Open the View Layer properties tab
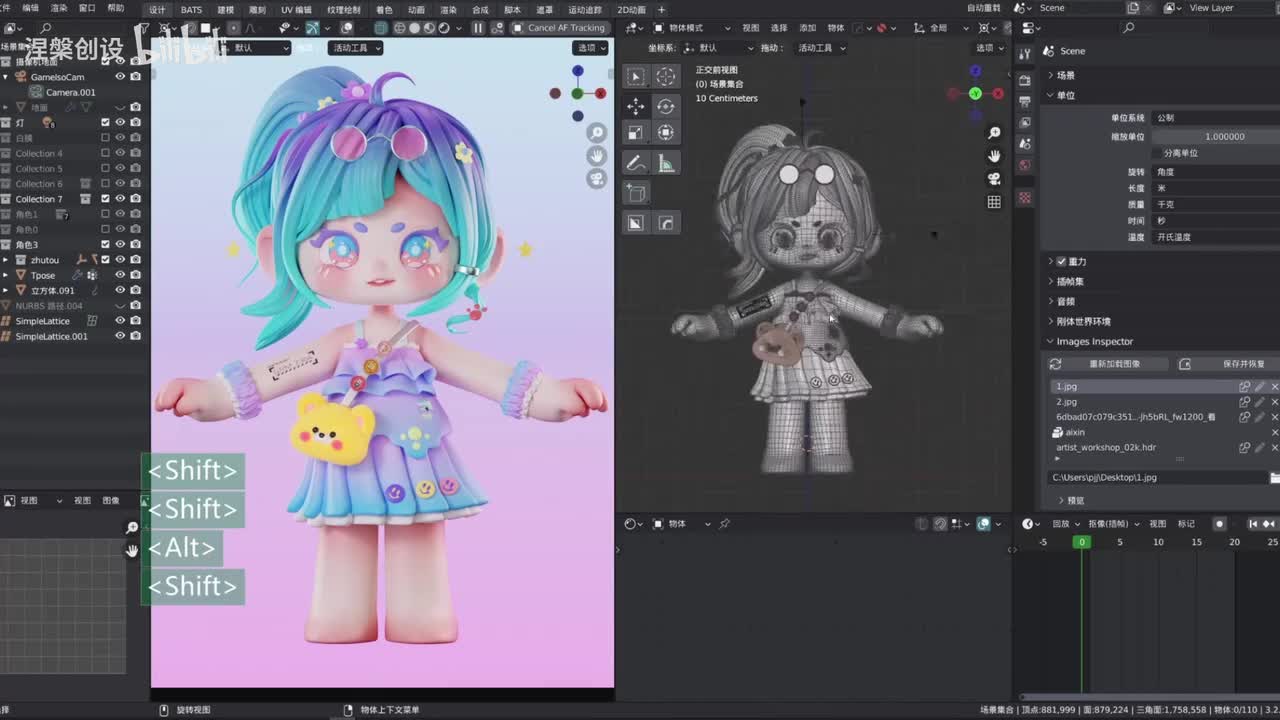 pyautogui.click(x=1025, y=123)
